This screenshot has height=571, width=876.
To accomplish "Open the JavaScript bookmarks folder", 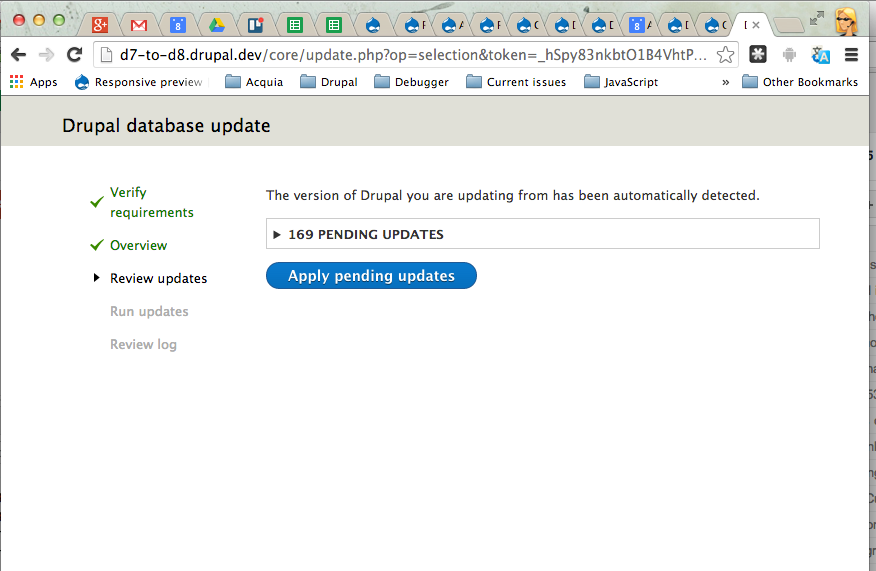I will pyautogui.click(x=621, y=82).
